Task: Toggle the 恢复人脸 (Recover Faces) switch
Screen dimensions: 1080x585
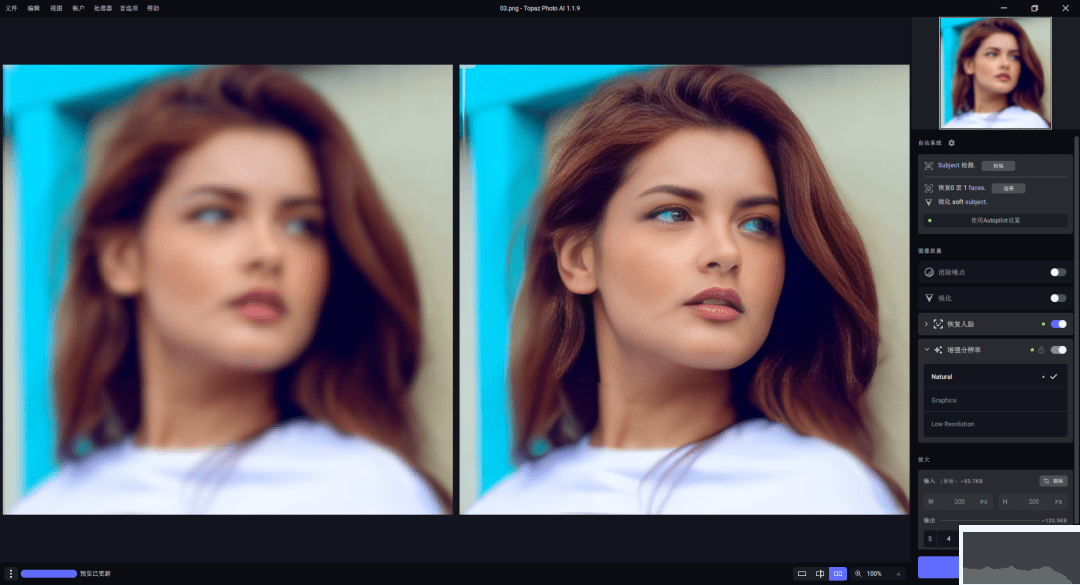Action: click(x=1059, y=324)
